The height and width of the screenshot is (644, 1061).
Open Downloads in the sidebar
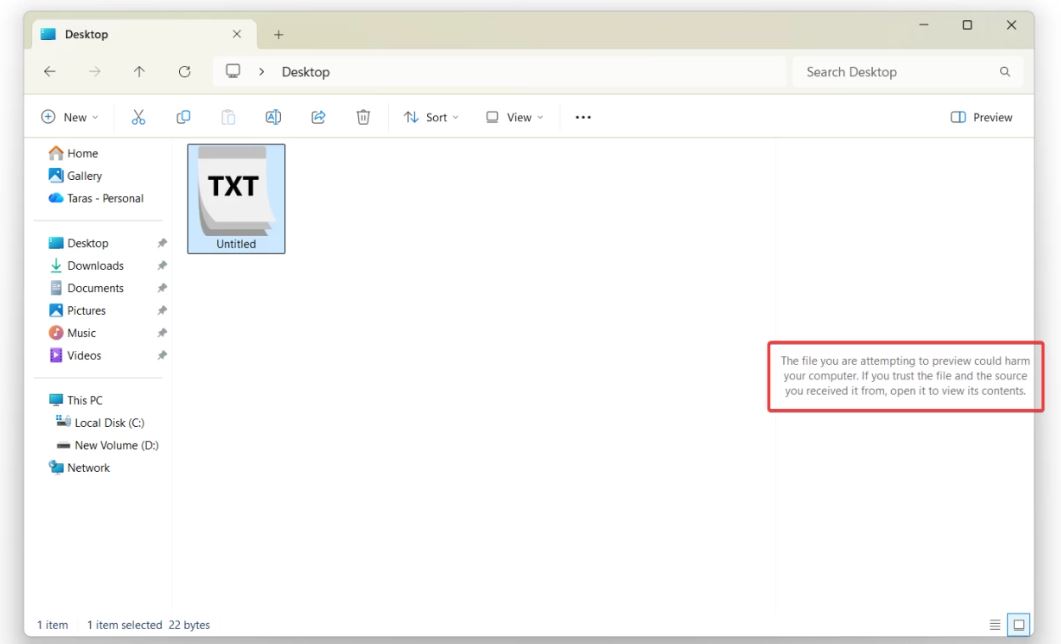[95, 266]
